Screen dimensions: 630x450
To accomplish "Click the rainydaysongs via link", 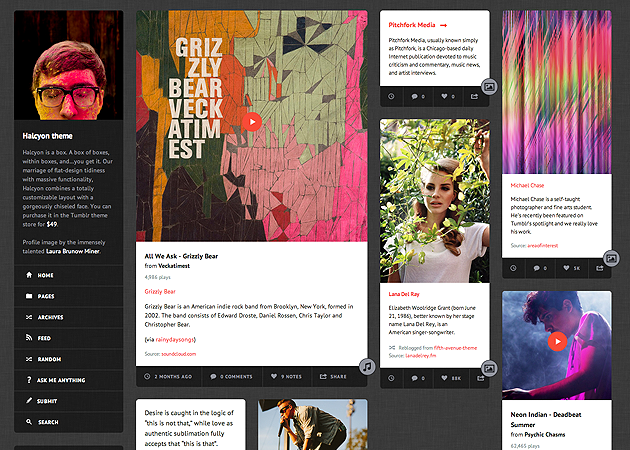I will coord(176,340).
